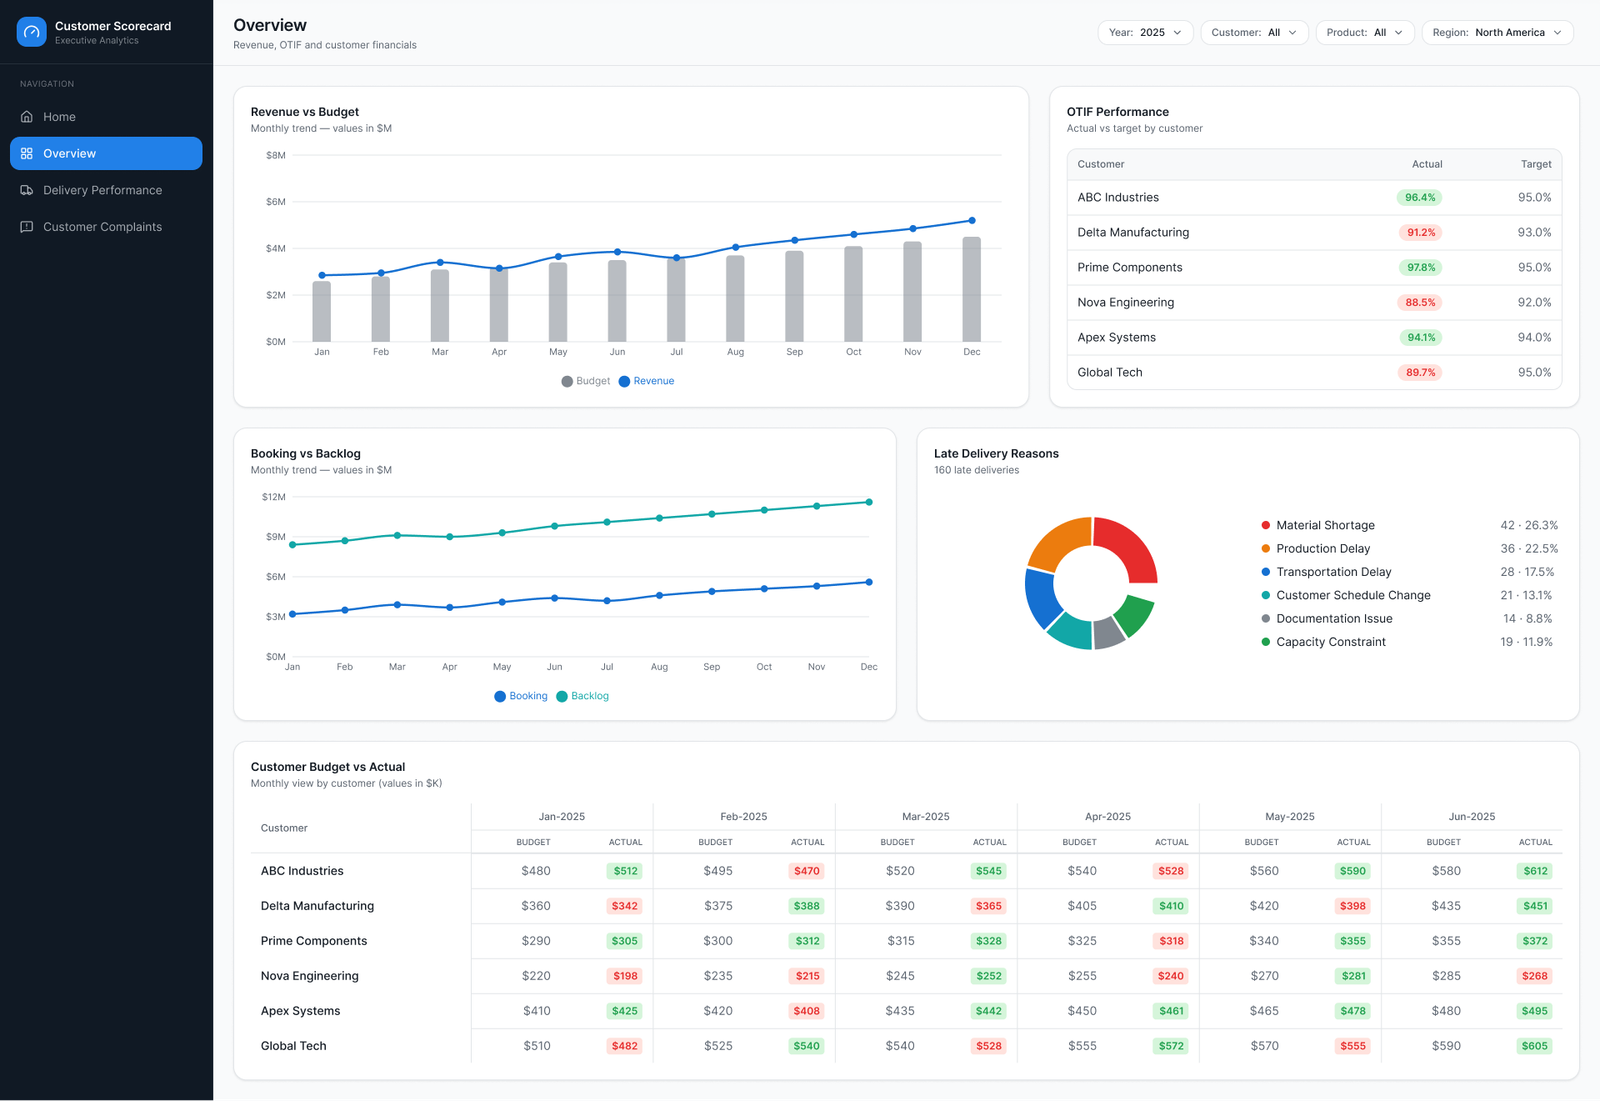The width and height of the screenshot is (1600, 1101).
Task: Select Nova Engineering in OTIF table
Action: [x=1314, y=303]
